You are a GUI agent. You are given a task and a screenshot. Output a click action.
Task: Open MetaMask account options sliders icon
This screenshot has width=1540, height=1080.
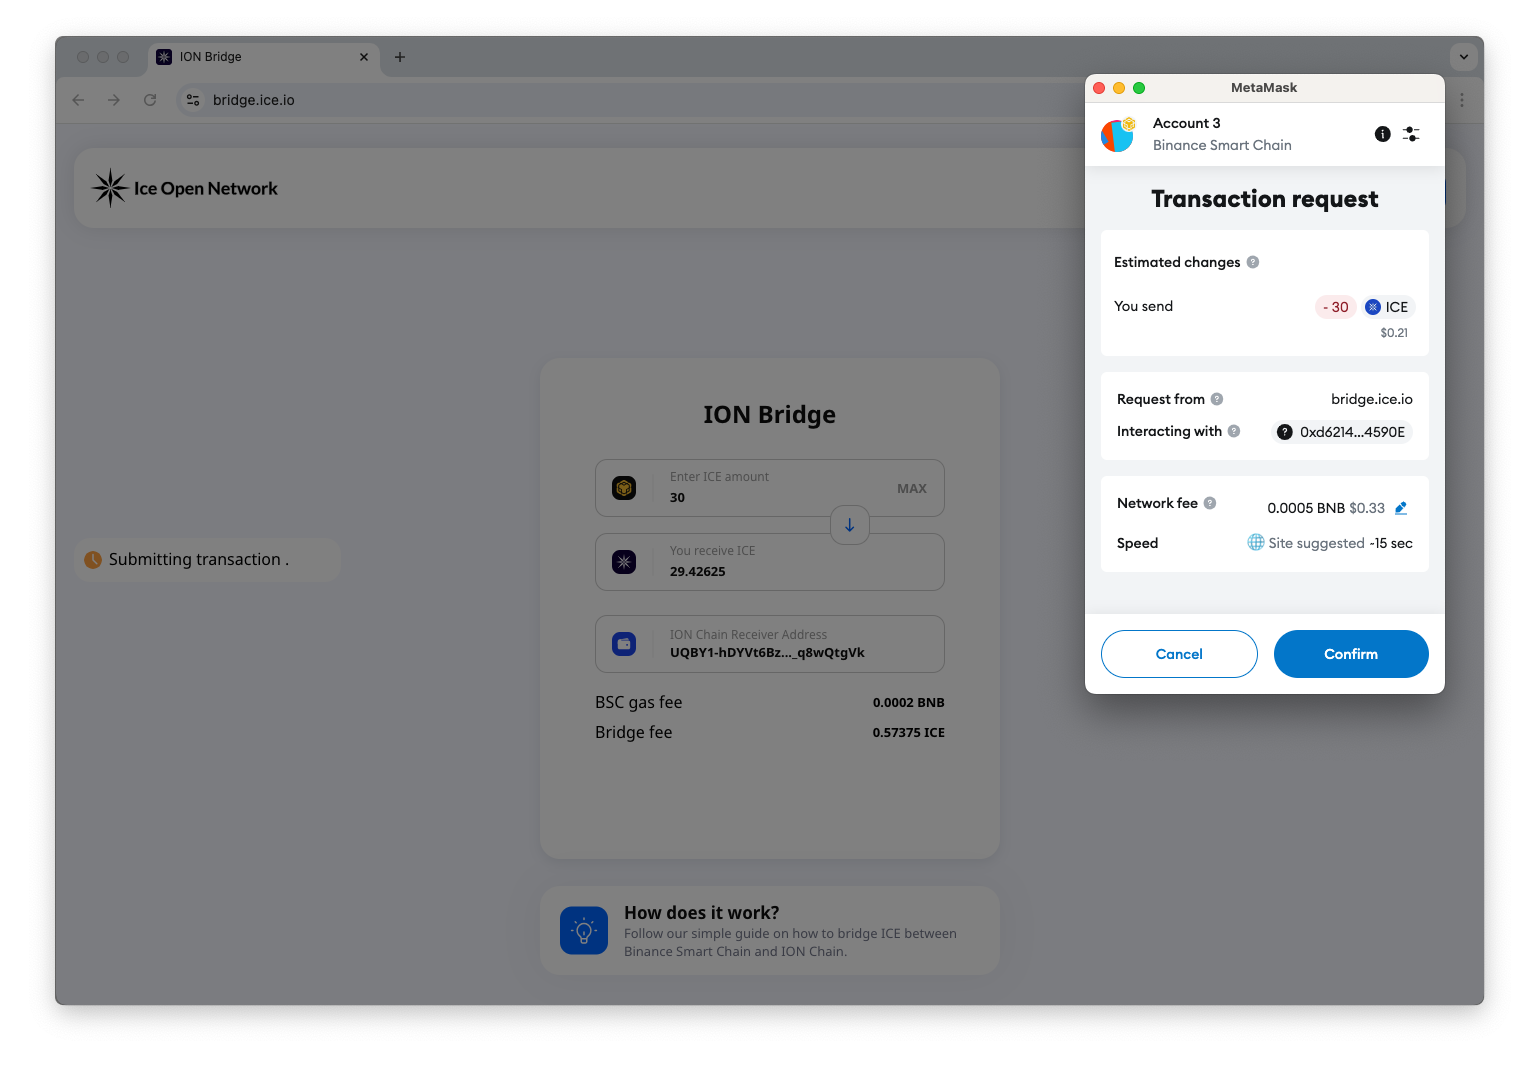(1411, 133)
